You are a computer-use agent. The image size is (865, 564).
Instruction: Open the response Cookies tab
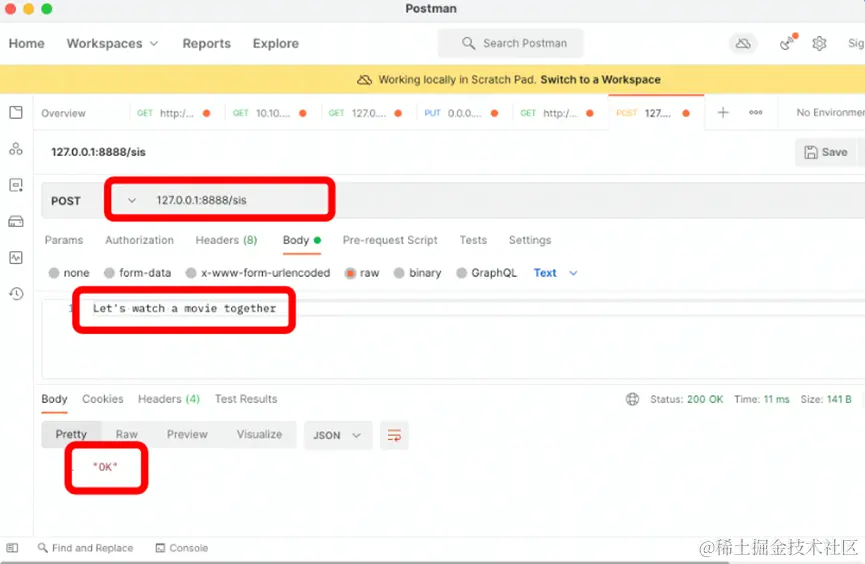tap(103, 399)
